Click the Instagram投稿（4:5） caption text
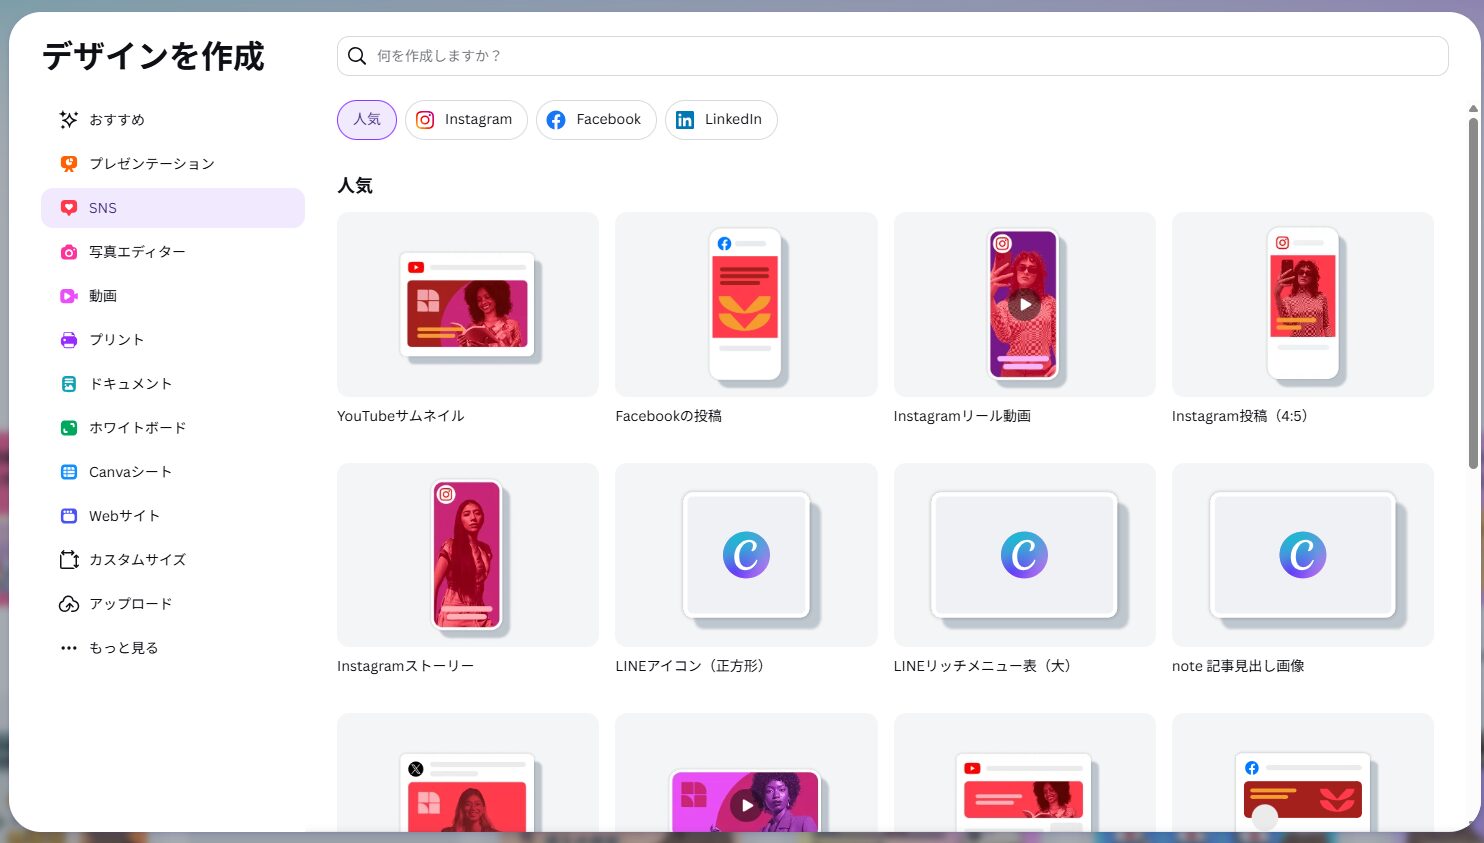This screenshot has height=843, width=1484. (1240, 416)
